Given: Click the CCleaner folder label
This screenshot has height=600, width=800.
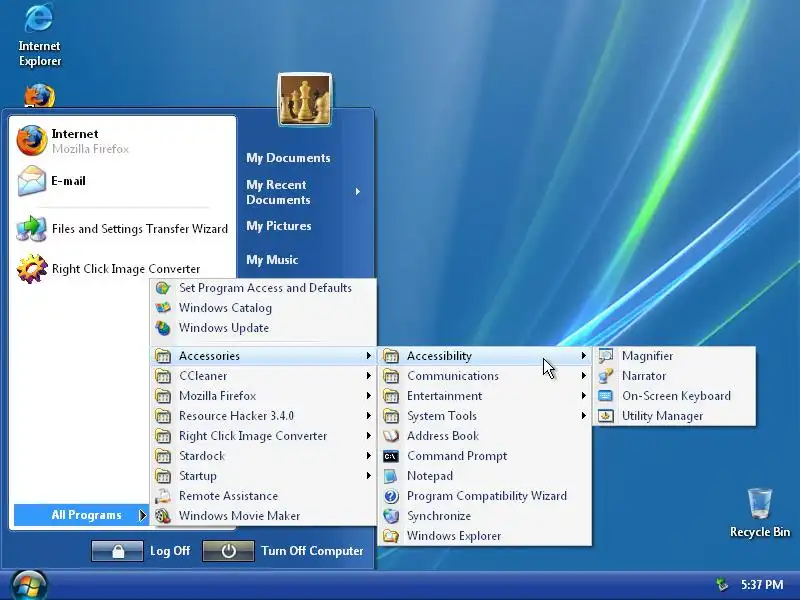Looking at the screenshot, I should pos(203,376).
